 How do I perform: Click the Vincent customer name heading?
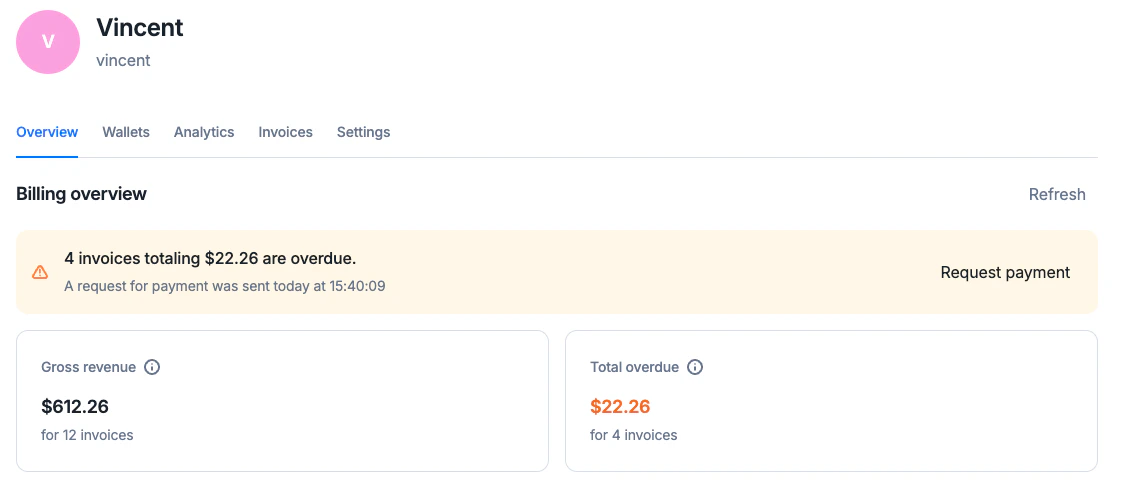(x=140, y=28)
